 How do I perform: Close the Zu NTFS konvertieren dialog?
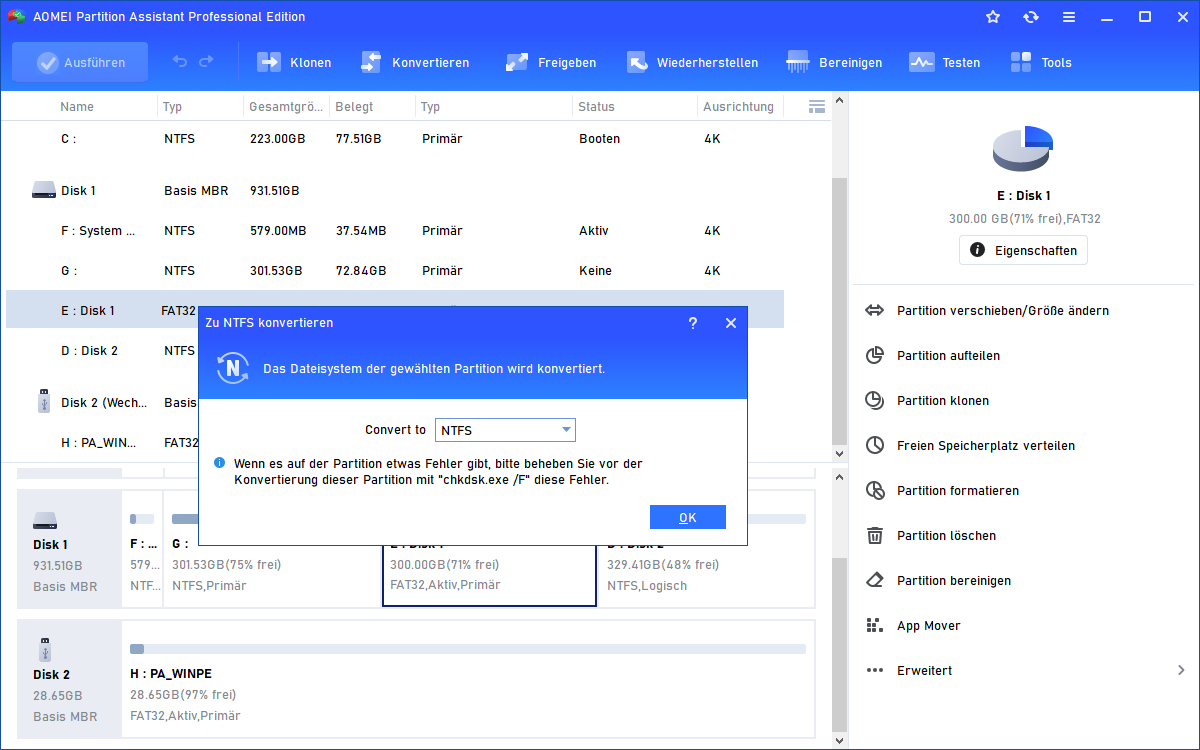(731, 323)
